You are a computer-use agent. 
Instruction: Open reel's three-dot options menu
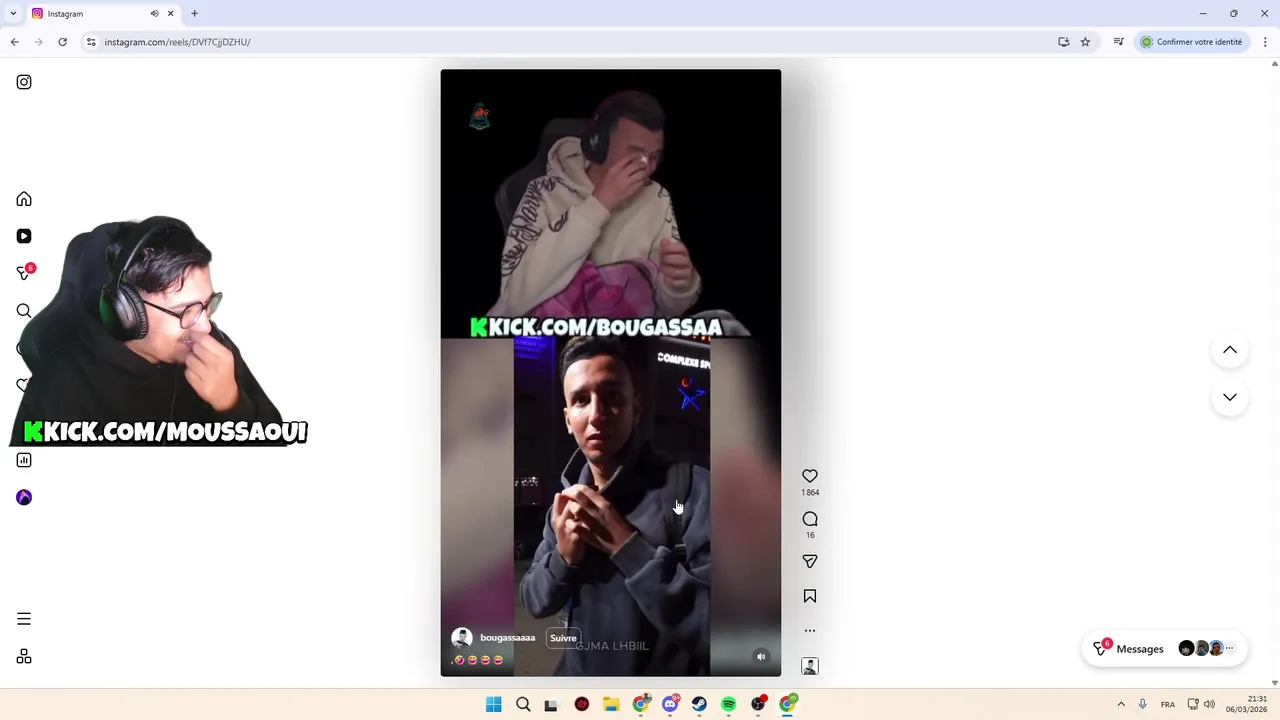[x=810, y=631]
